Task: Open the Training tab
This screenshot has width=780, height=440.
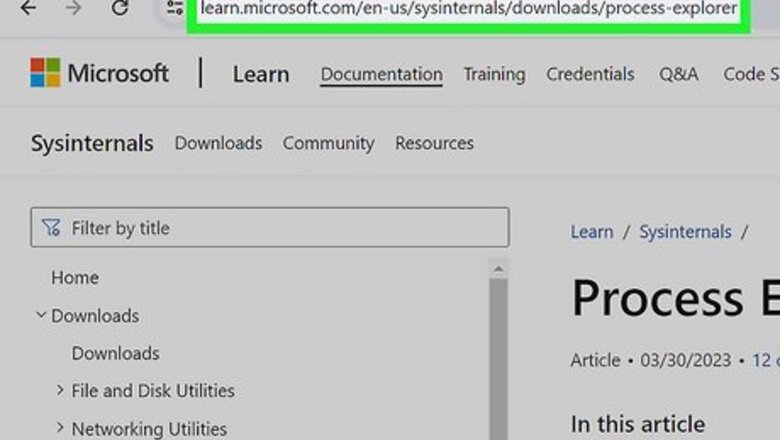Action: 494,74
